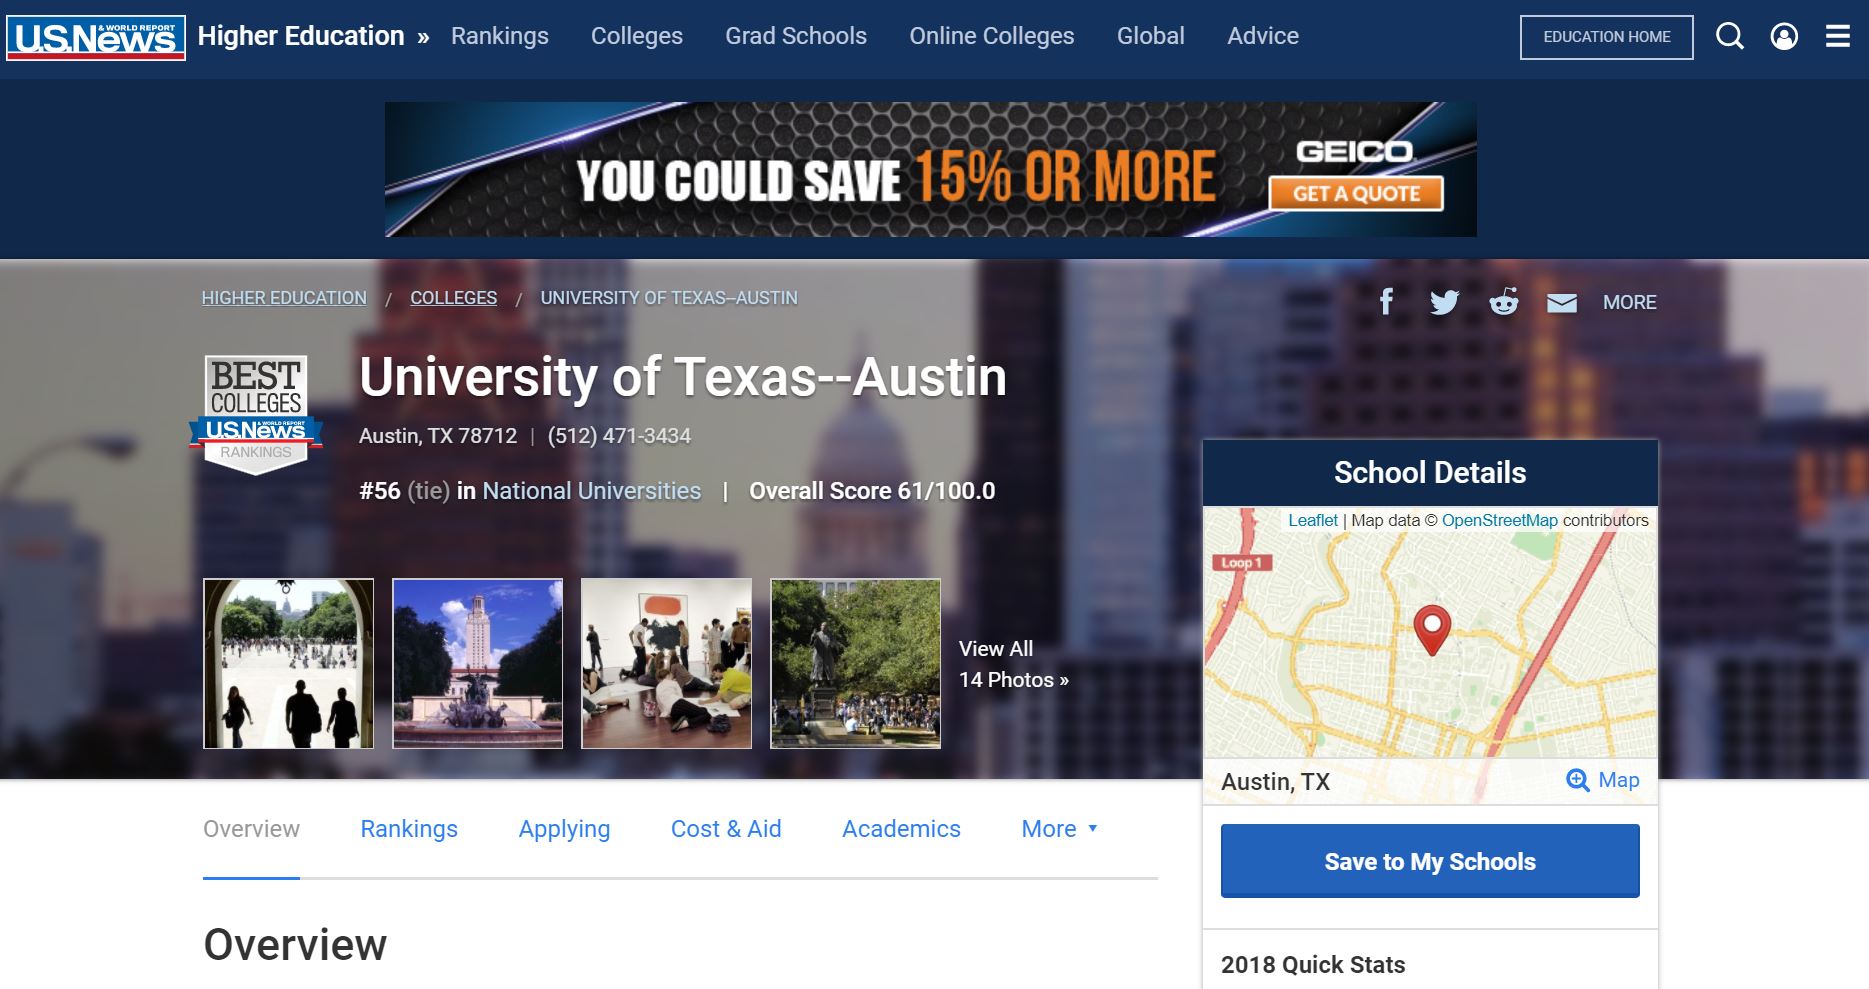Screen dimensions: 1869x989
Task: Click the user account profile icon
Action: pyautogui.click(x=1784, y=37)
